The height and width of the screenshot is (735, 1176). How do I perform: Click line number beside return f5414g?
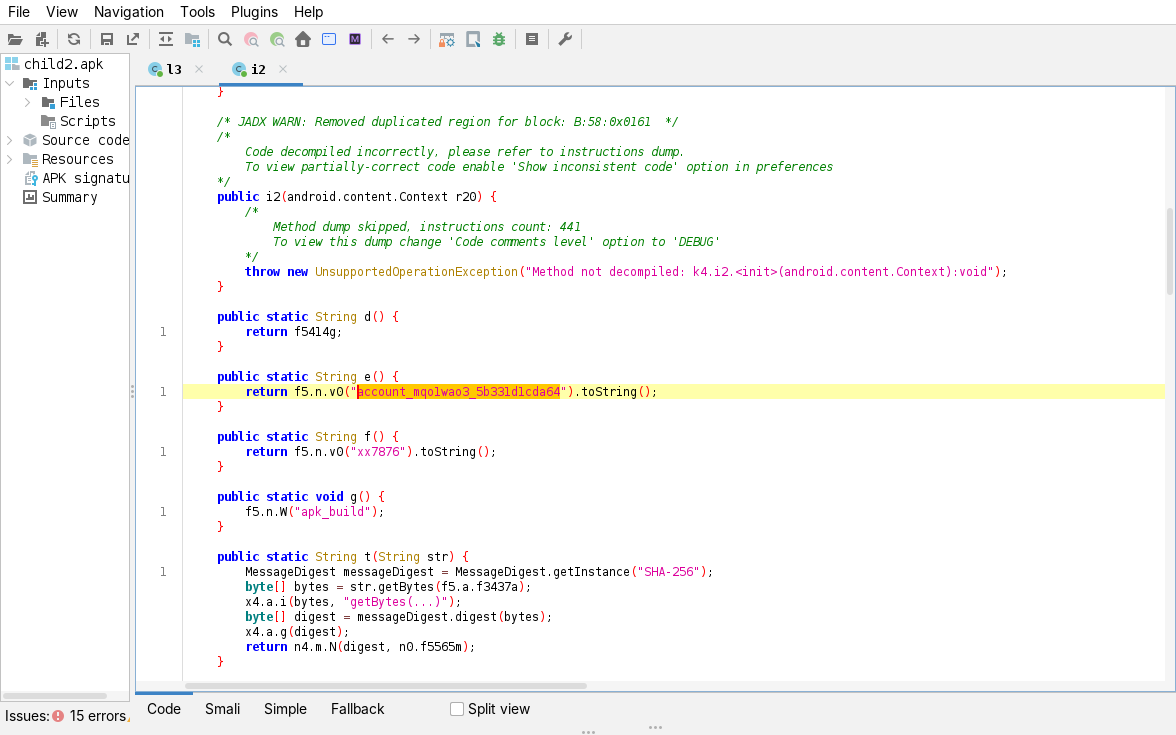(x=163, y=332)
